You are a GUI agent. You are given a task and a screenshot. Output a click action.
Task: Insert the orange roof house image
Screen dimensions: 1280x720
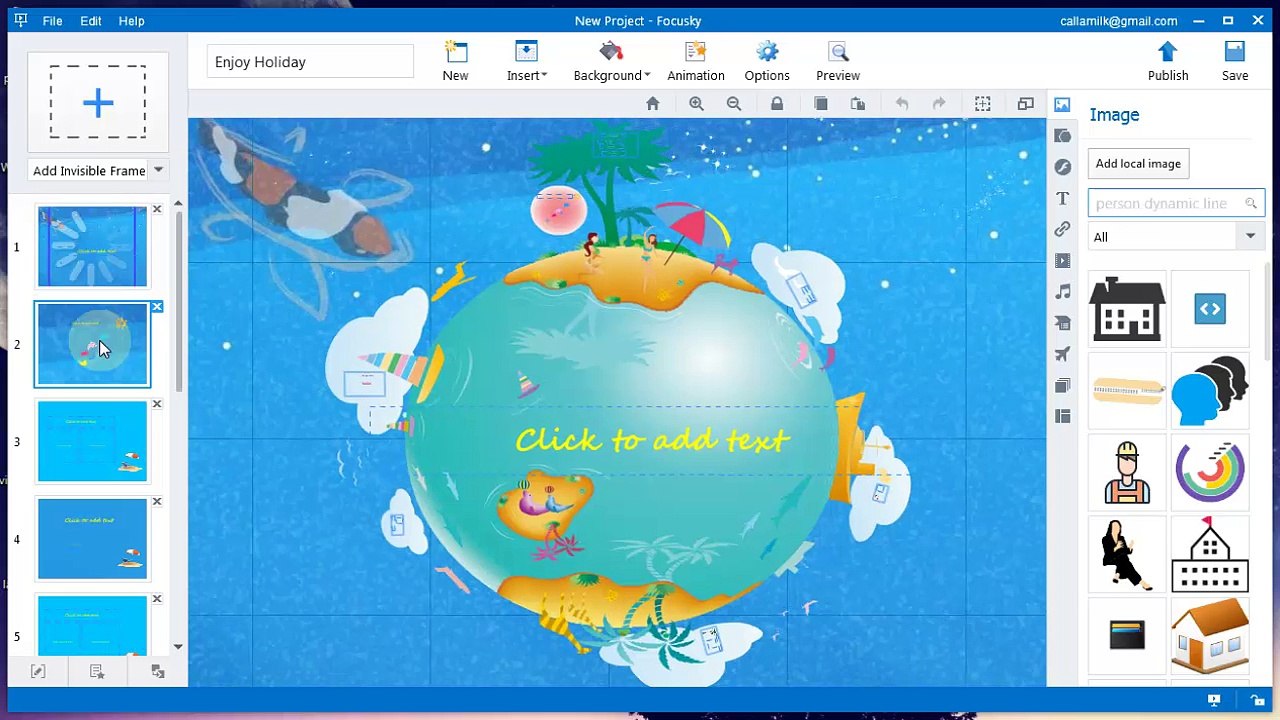(x=1210, y=635)
